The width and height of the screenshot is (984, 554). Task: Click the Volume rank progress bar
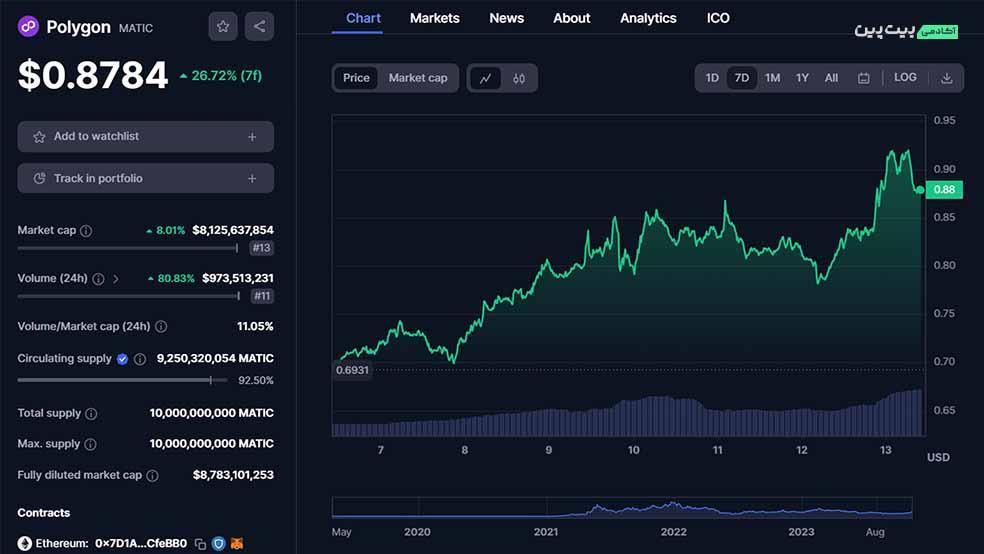click(129, 296)
